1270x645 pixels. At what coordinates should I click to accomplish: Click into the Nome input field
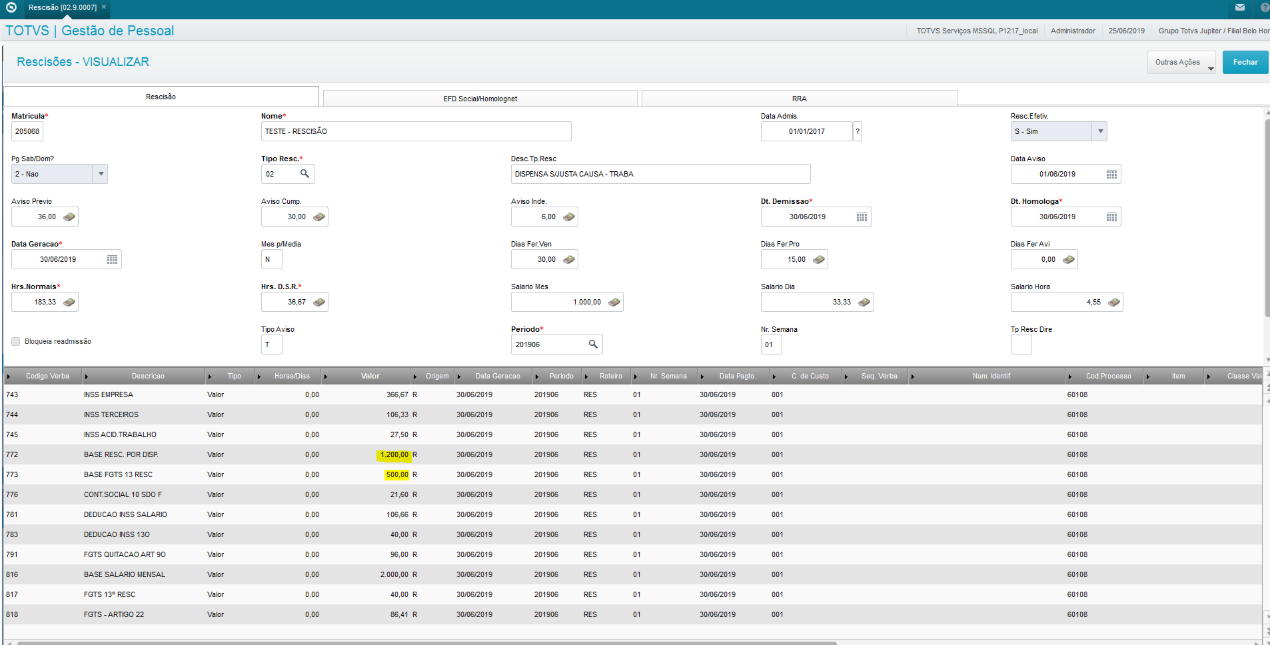point(416,131)
